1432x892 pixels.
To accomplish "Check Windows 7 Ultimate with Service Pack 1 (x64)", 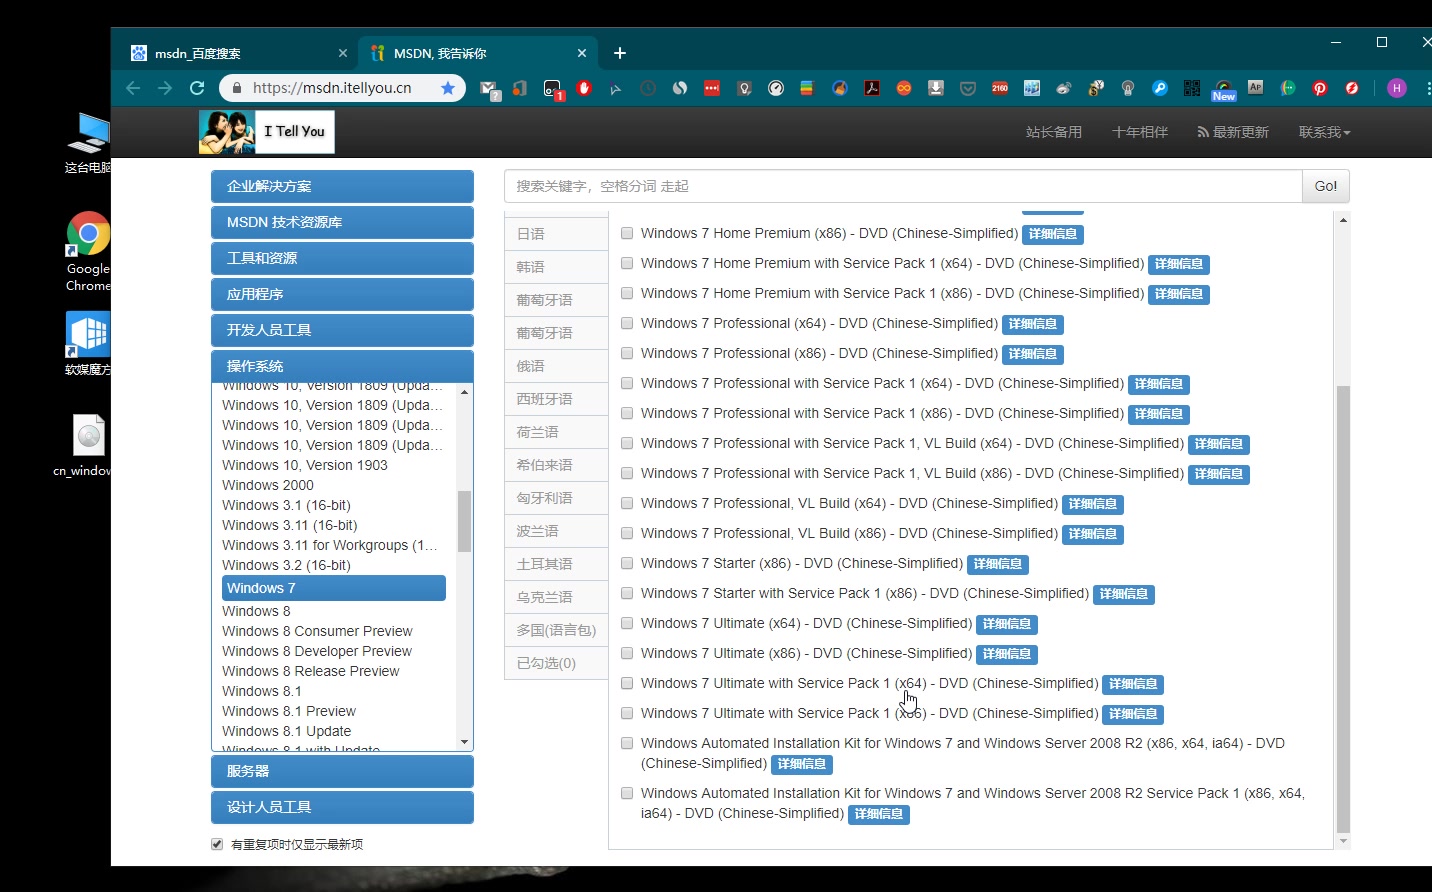I will click(627, 683).
